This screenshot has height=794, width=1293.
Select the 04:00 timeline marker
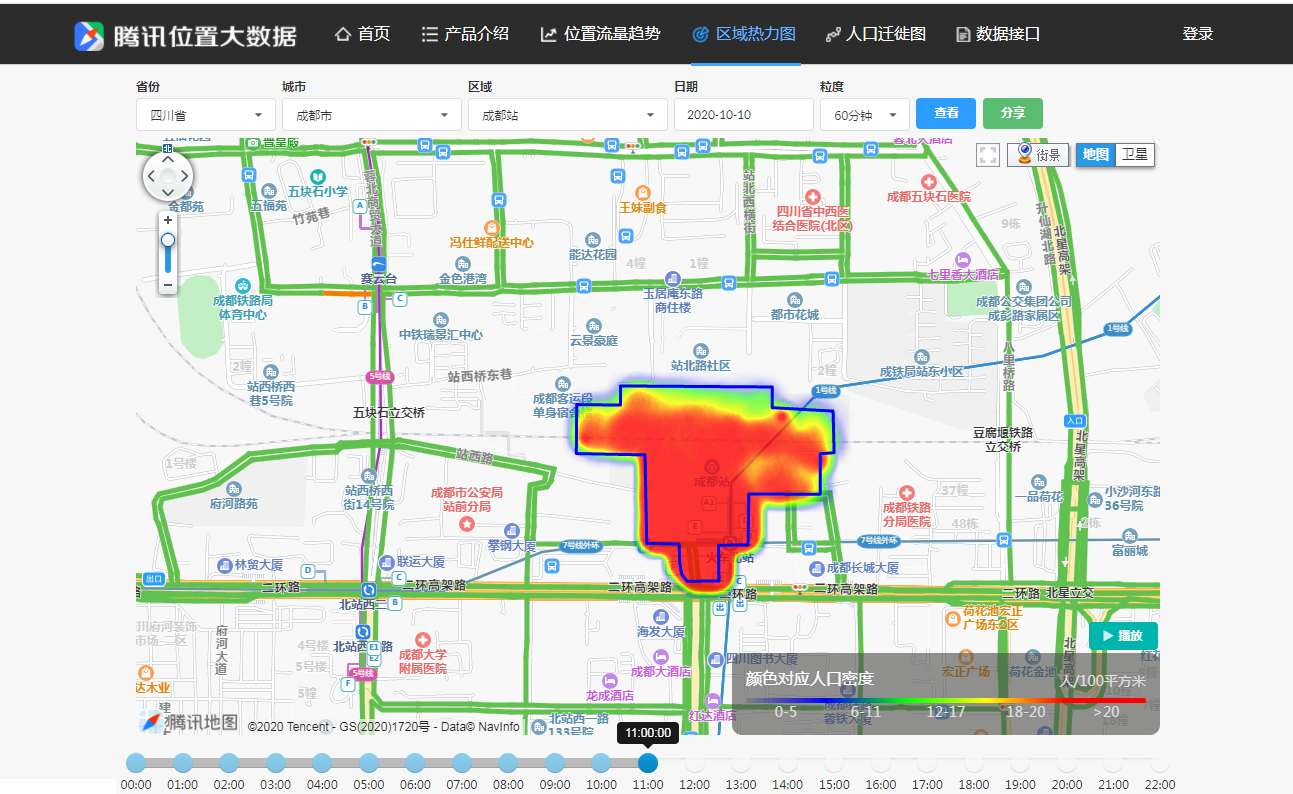point(322,763)
